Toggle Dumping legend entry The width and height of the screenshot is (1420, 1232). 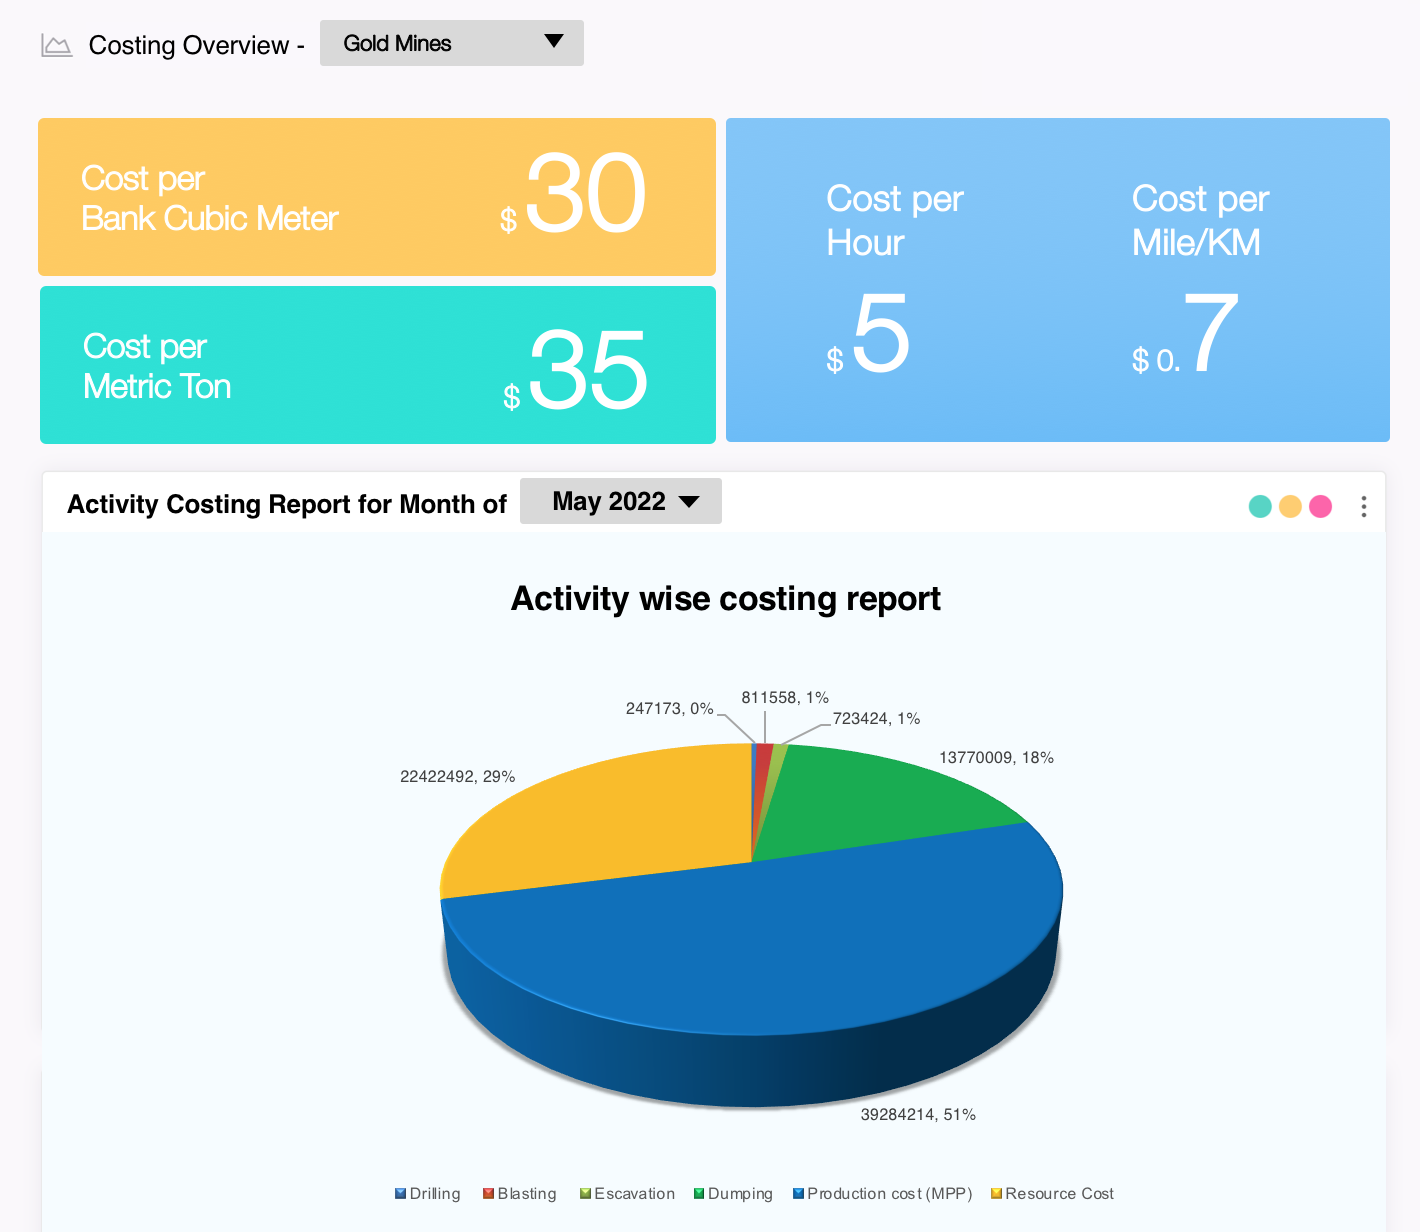733,1193
